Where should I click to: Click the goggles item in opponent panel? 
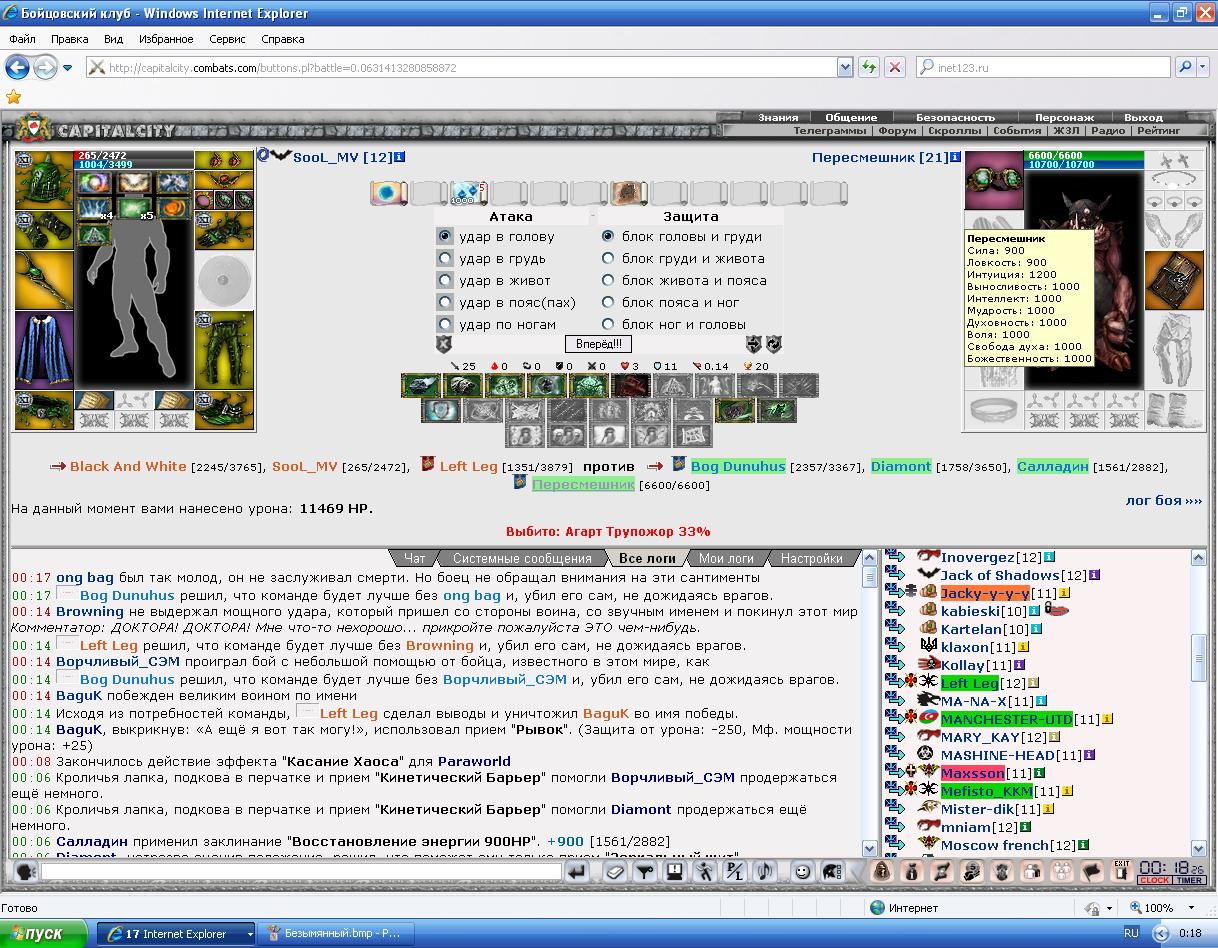(x=994, y=181)
